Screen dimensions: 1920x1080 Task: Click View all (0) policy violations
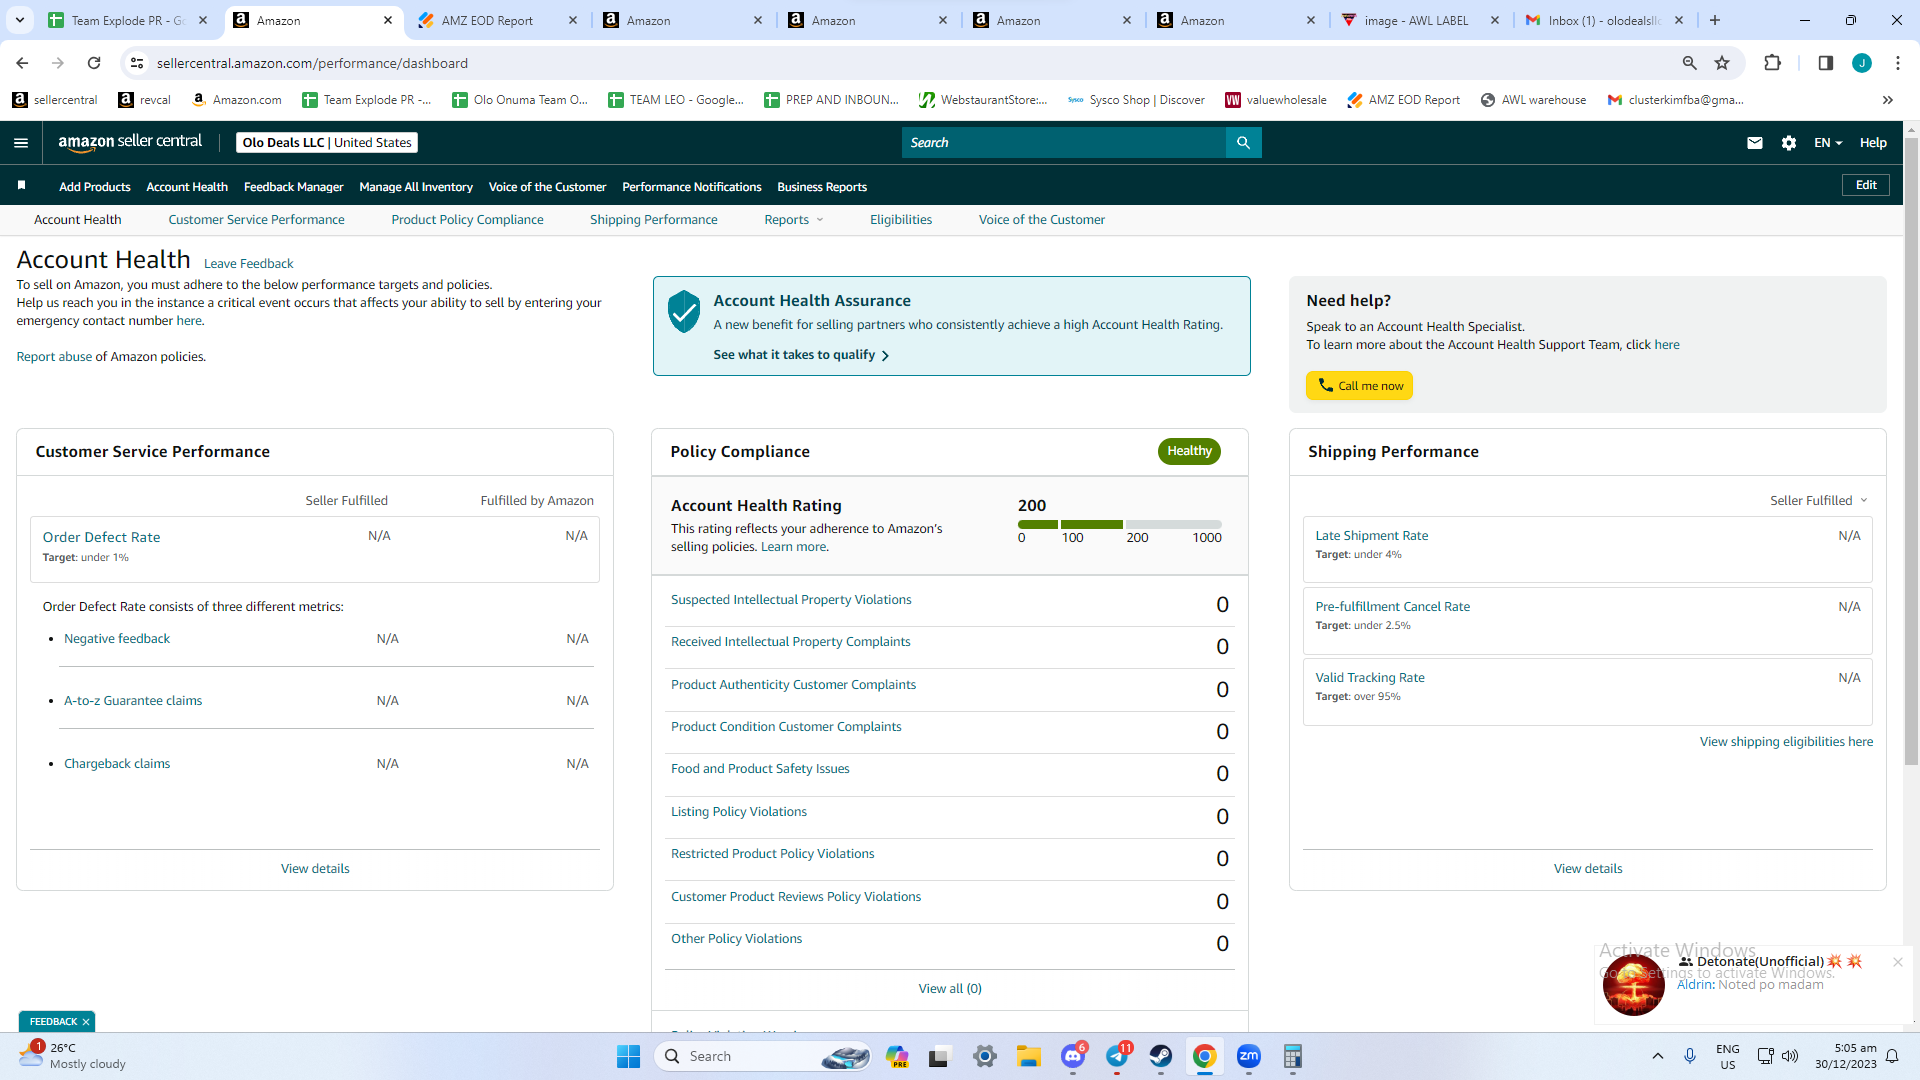coord(950,989)
